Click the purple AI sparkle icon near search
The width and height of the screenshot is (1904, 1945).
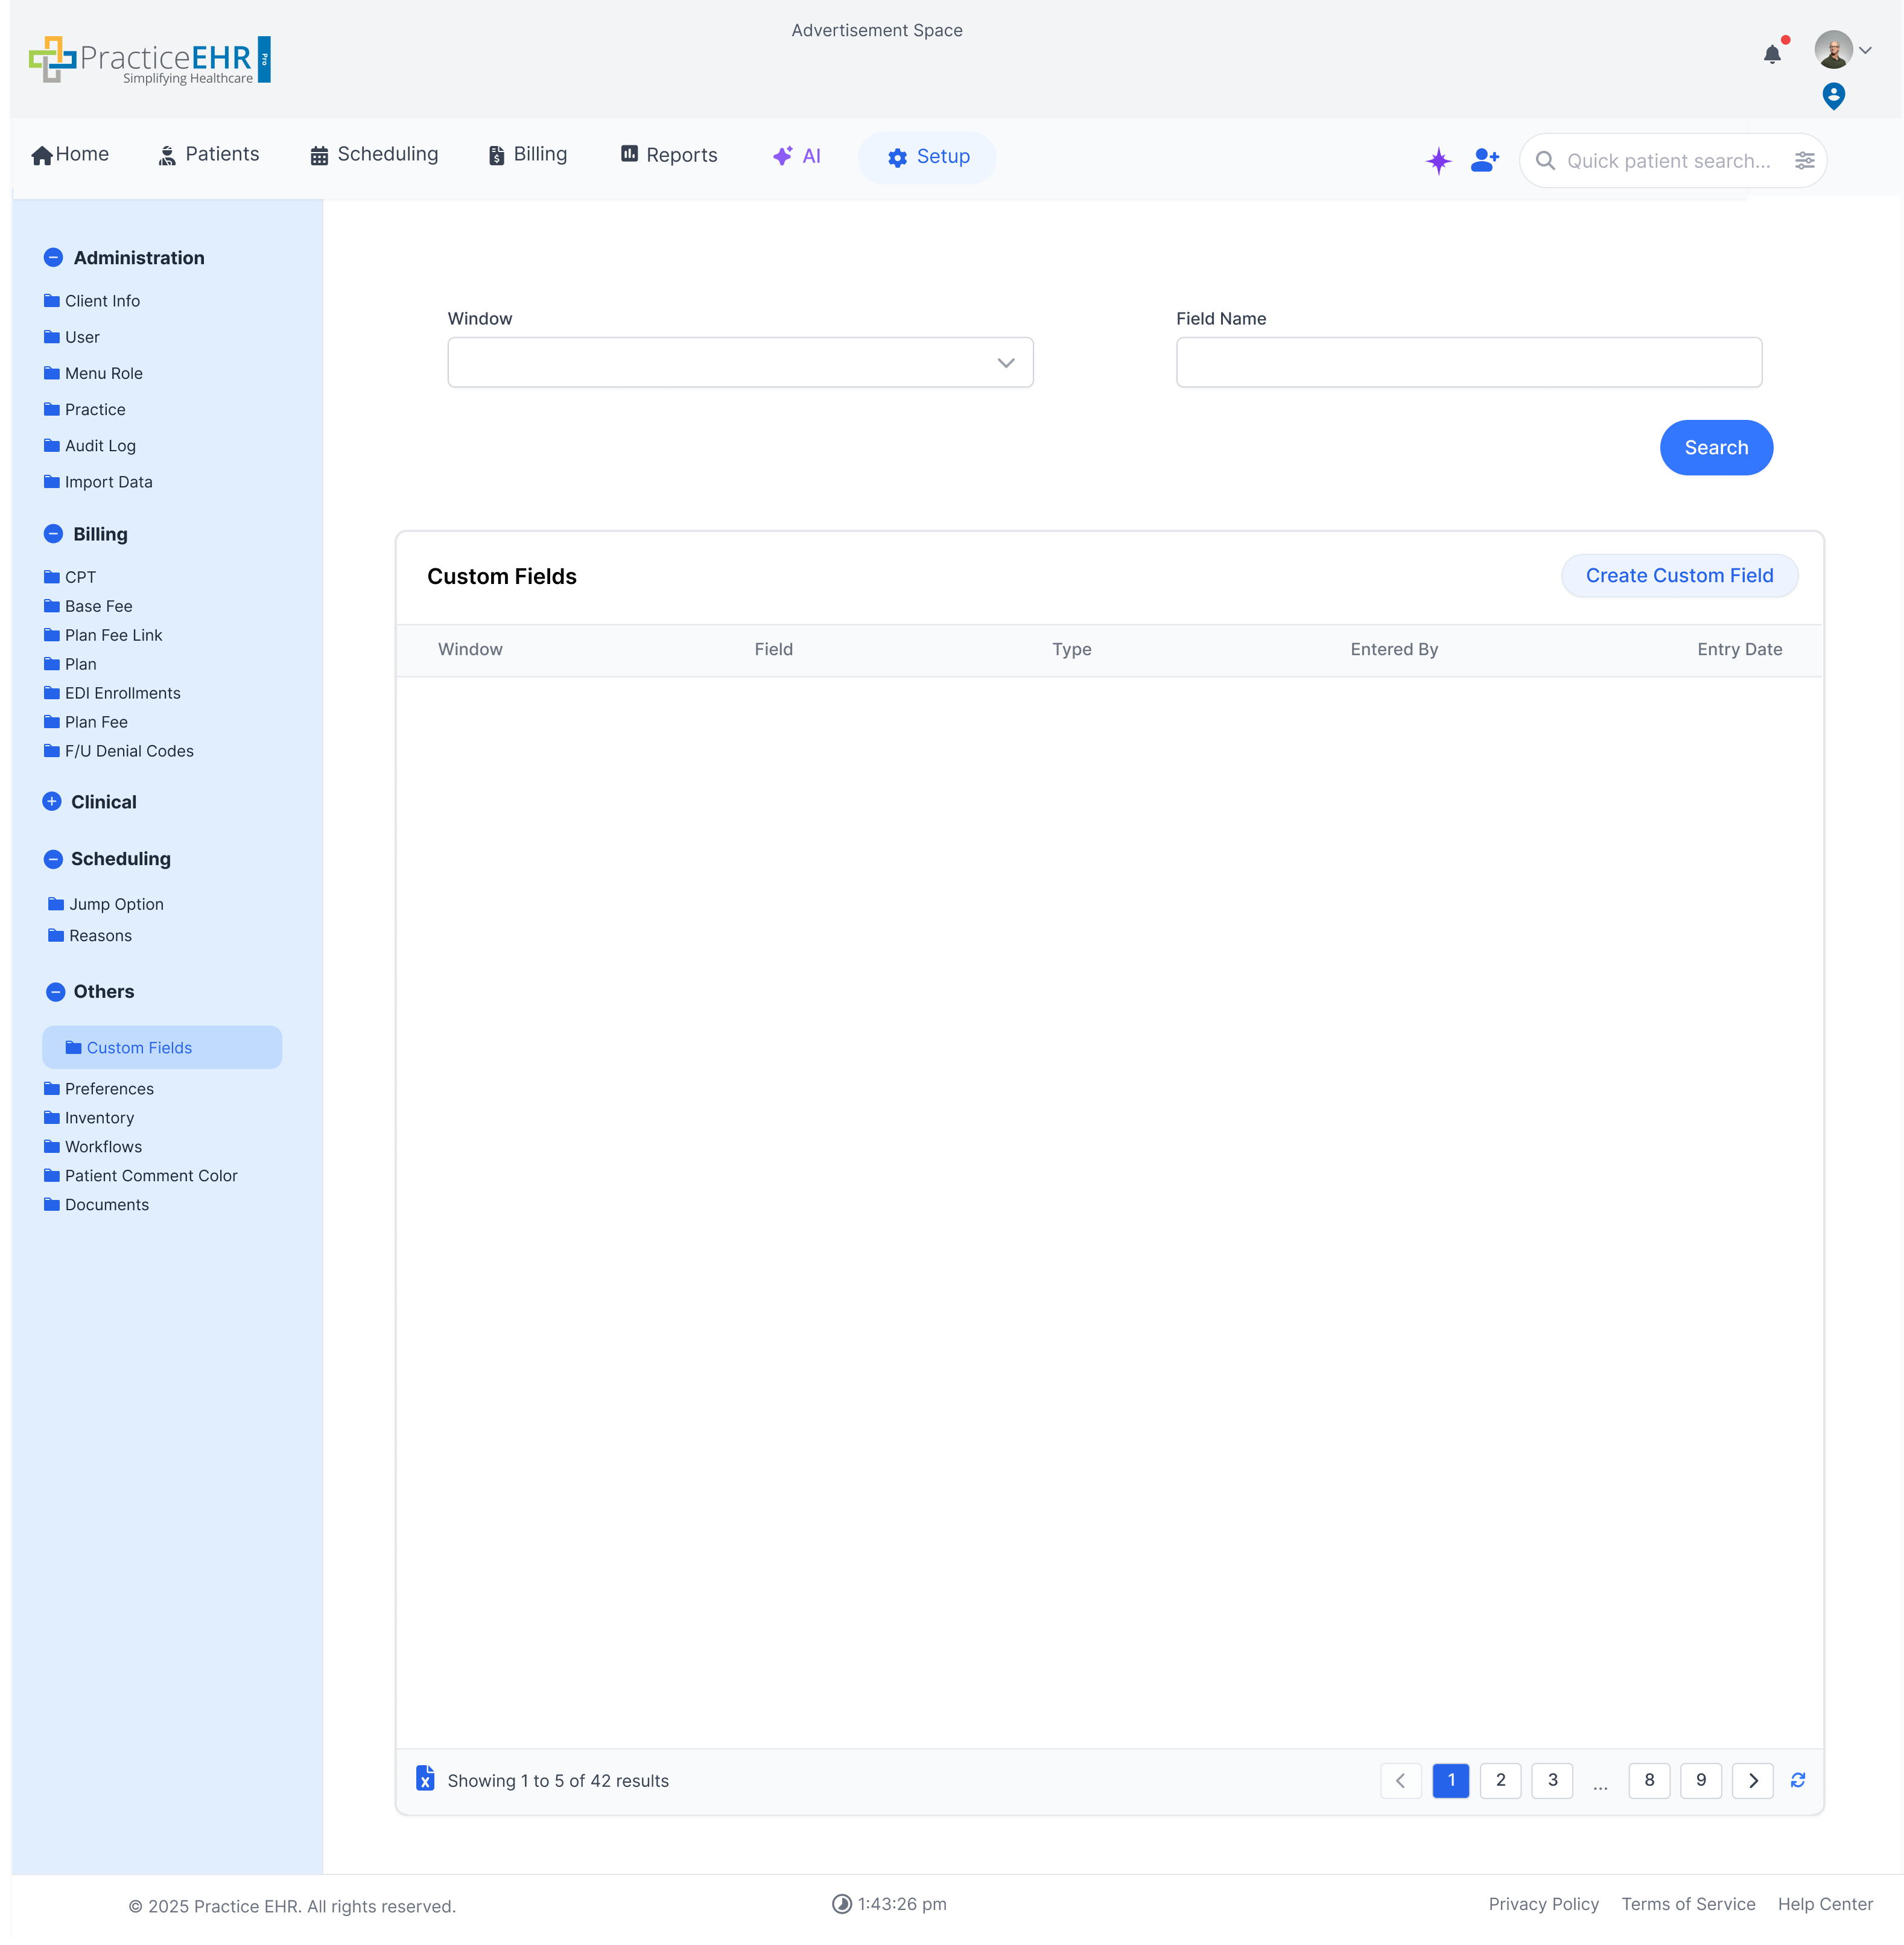1439,160
